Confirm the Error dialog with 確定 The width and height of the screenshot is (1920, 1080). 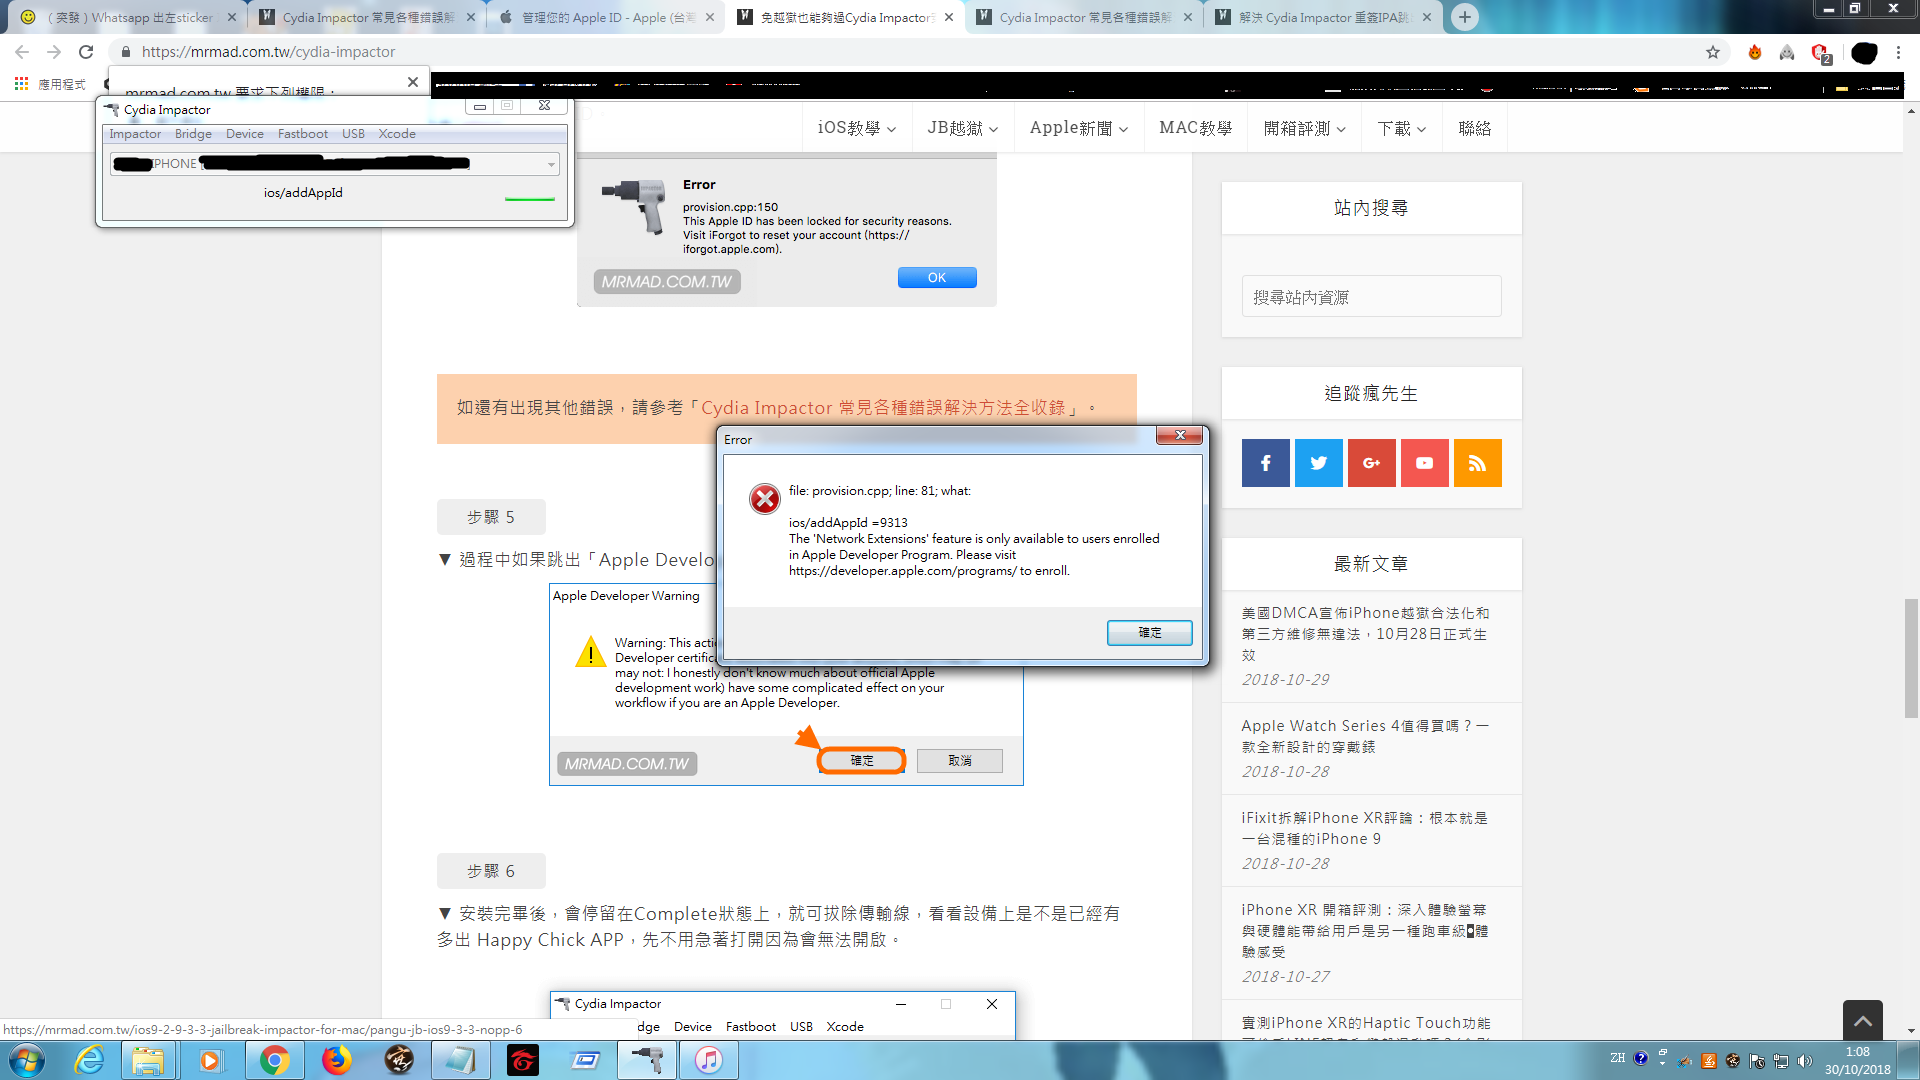(x=1150, y=633)
